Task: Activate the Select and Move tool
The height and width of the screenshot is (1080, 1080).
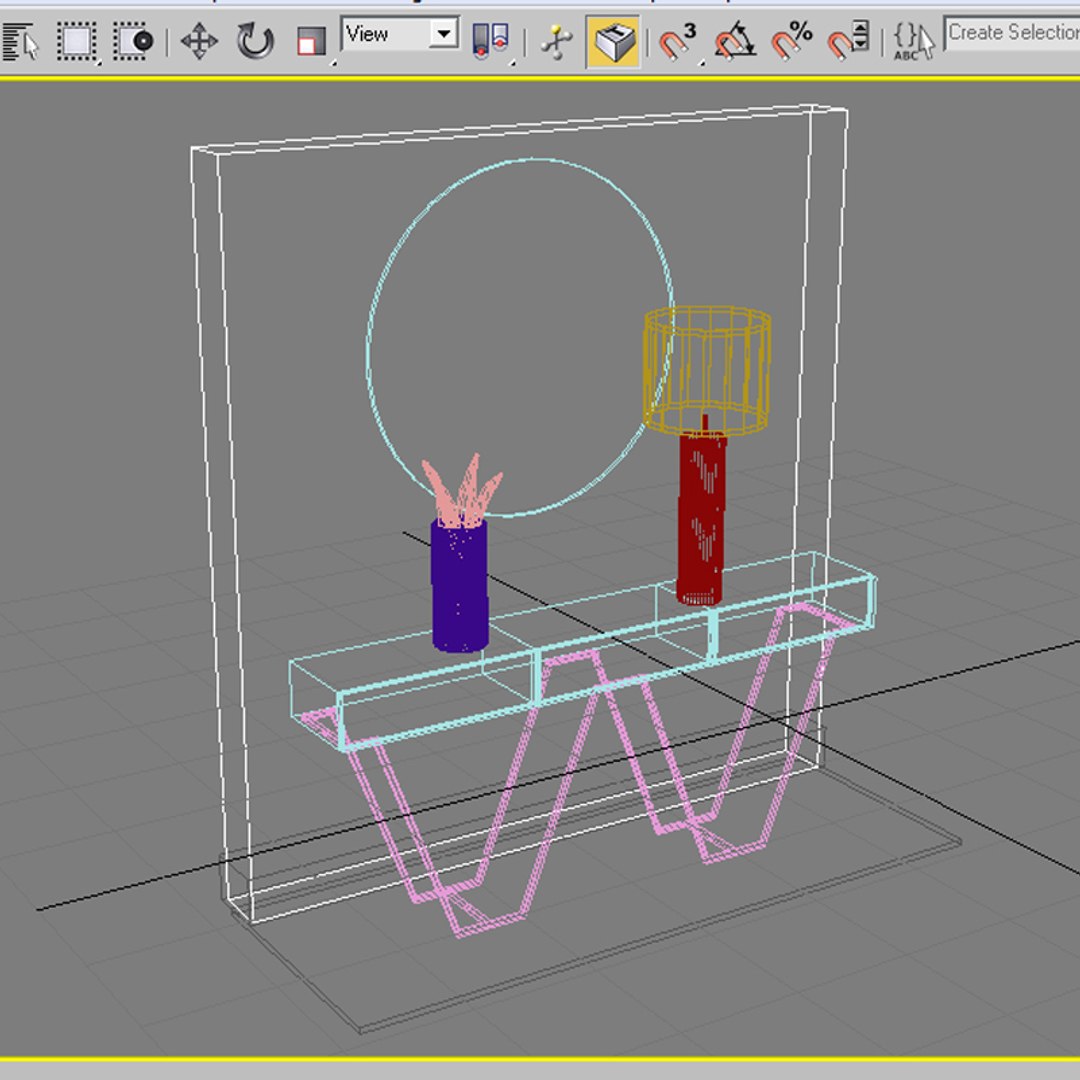Action: click(199, 41)
